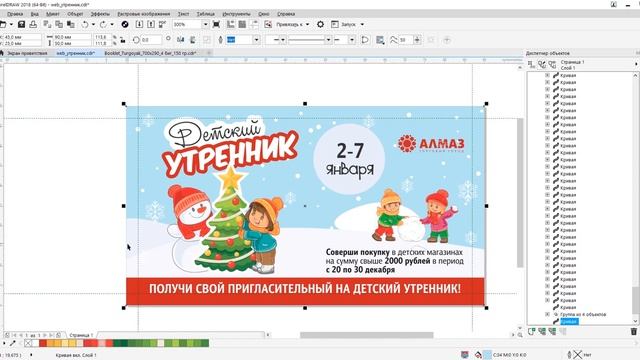Screen dimensions: 640x360
Task: Toggle the lock ratio icon
Action: 122,40
